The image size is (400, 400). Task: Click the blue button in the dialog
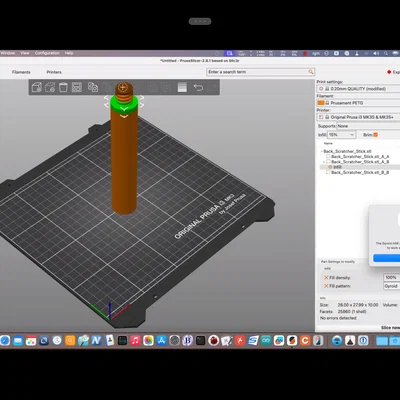click(387, 258)
